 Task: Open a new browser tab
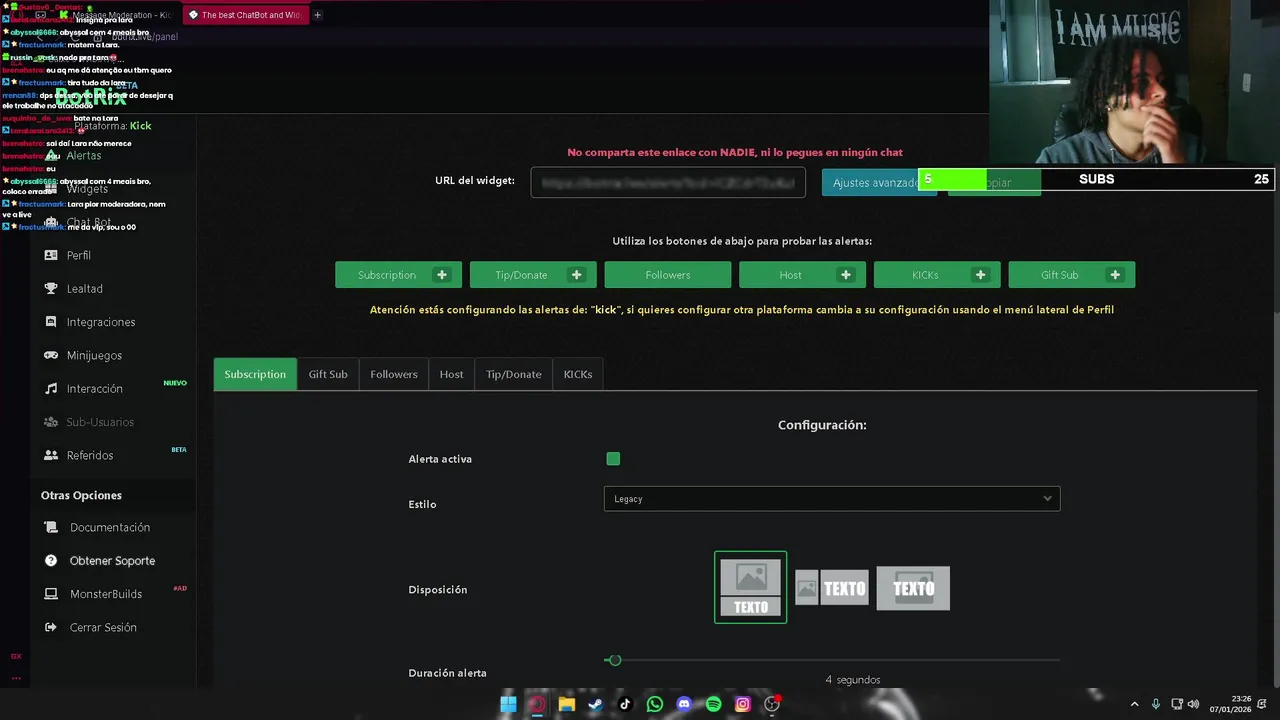click(318, 15)
